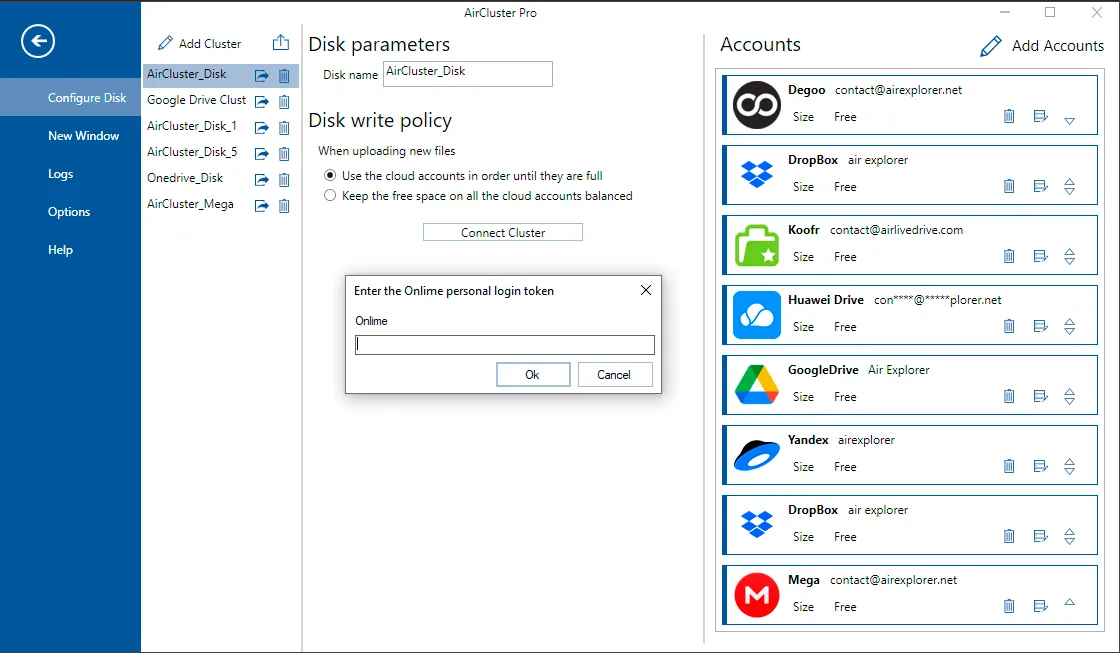Click Add Accounts
Screen dimensions: 1120x653
pos(1042,46)
